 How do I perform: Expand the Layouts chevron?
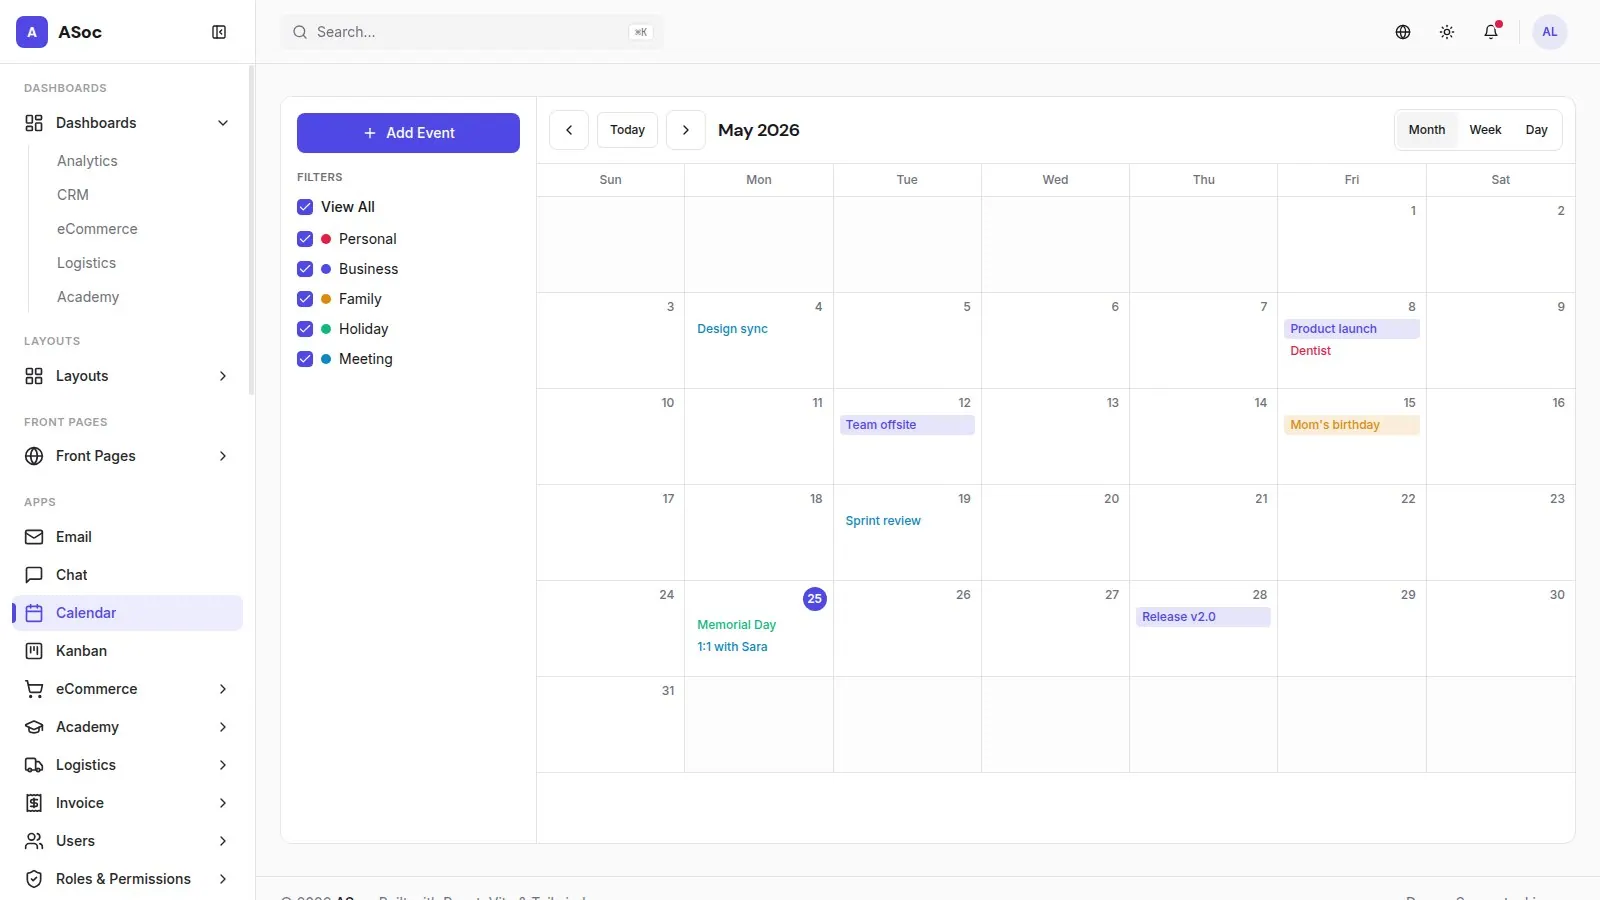(223, 376)
